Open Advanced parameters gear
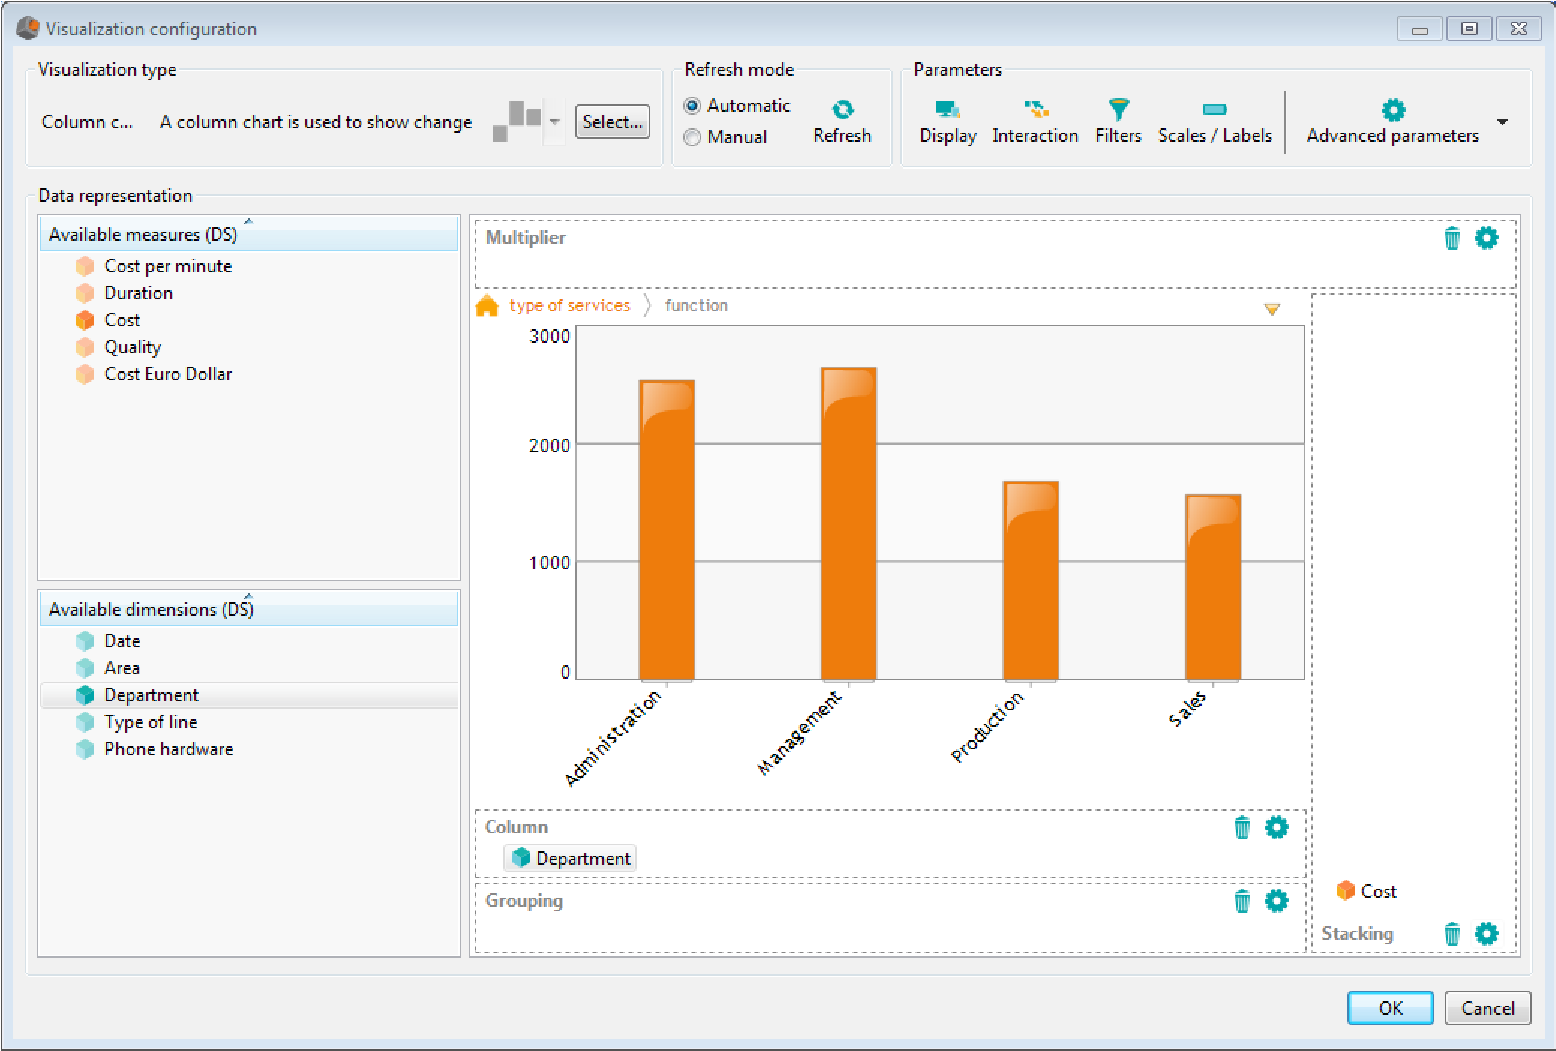Viewport: 1556px width, 1051px height. click(1393, 110)
